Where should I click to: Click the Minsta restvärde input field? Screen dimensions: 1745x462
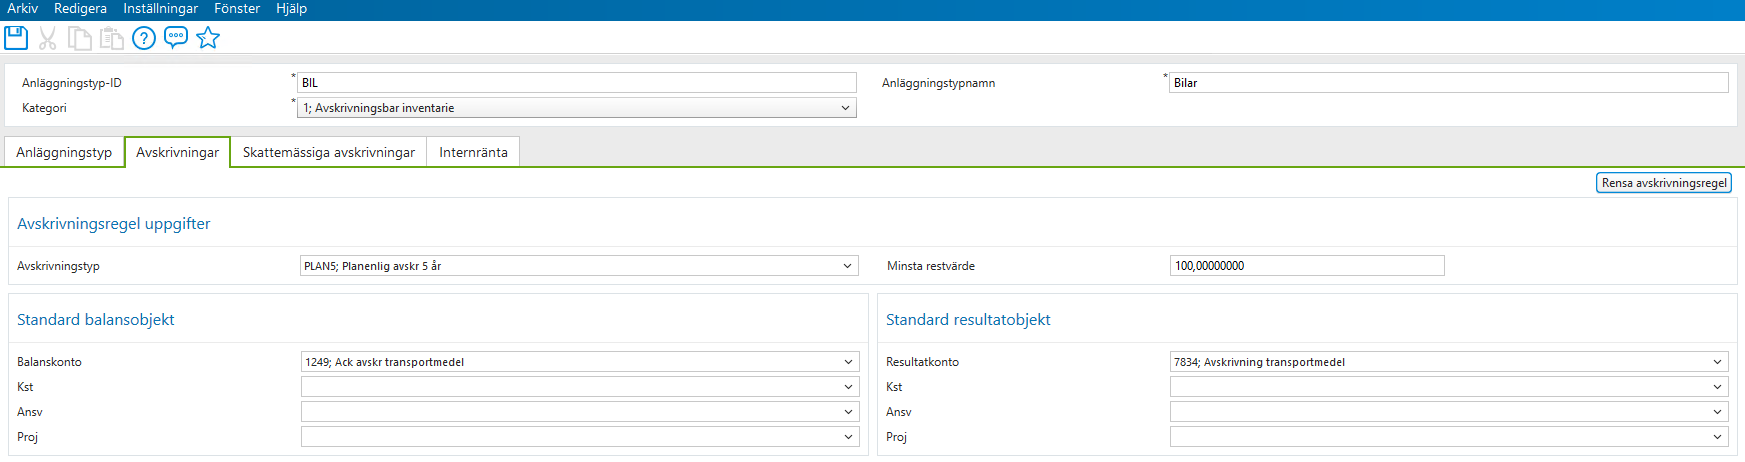(x=1307, y=266)
